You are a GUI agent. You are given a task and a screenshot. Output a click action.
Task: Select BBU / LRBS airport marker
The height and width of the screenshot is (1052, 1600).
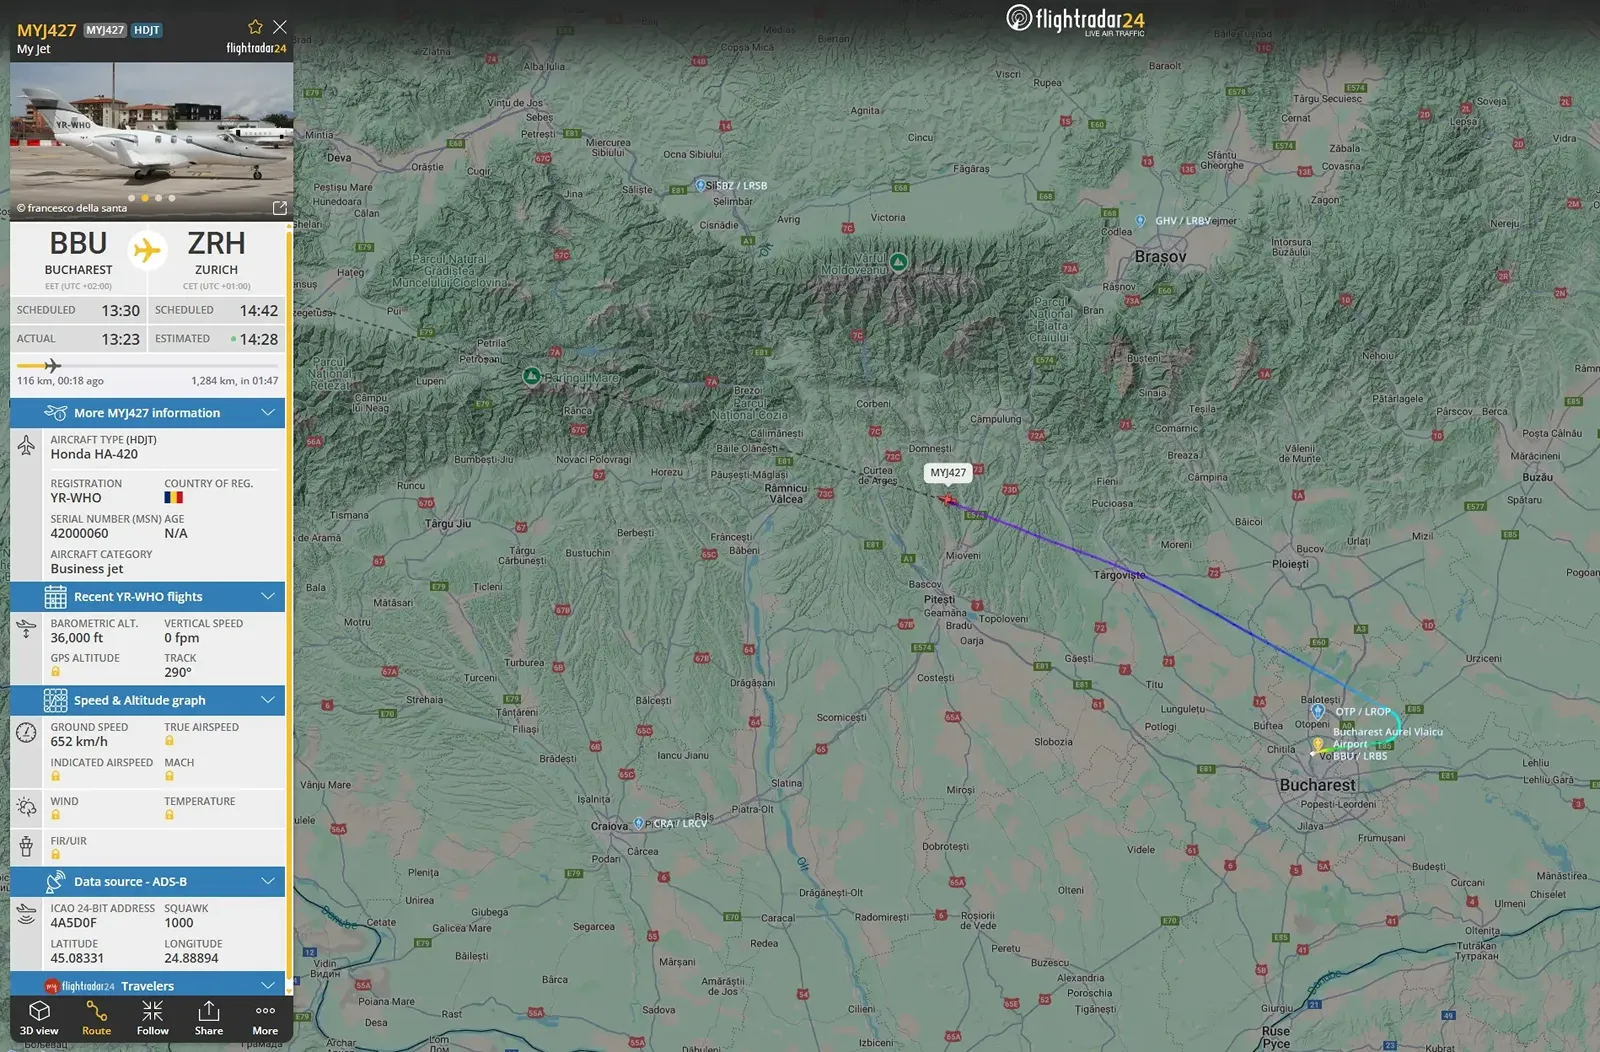(x=1318, y=745)
